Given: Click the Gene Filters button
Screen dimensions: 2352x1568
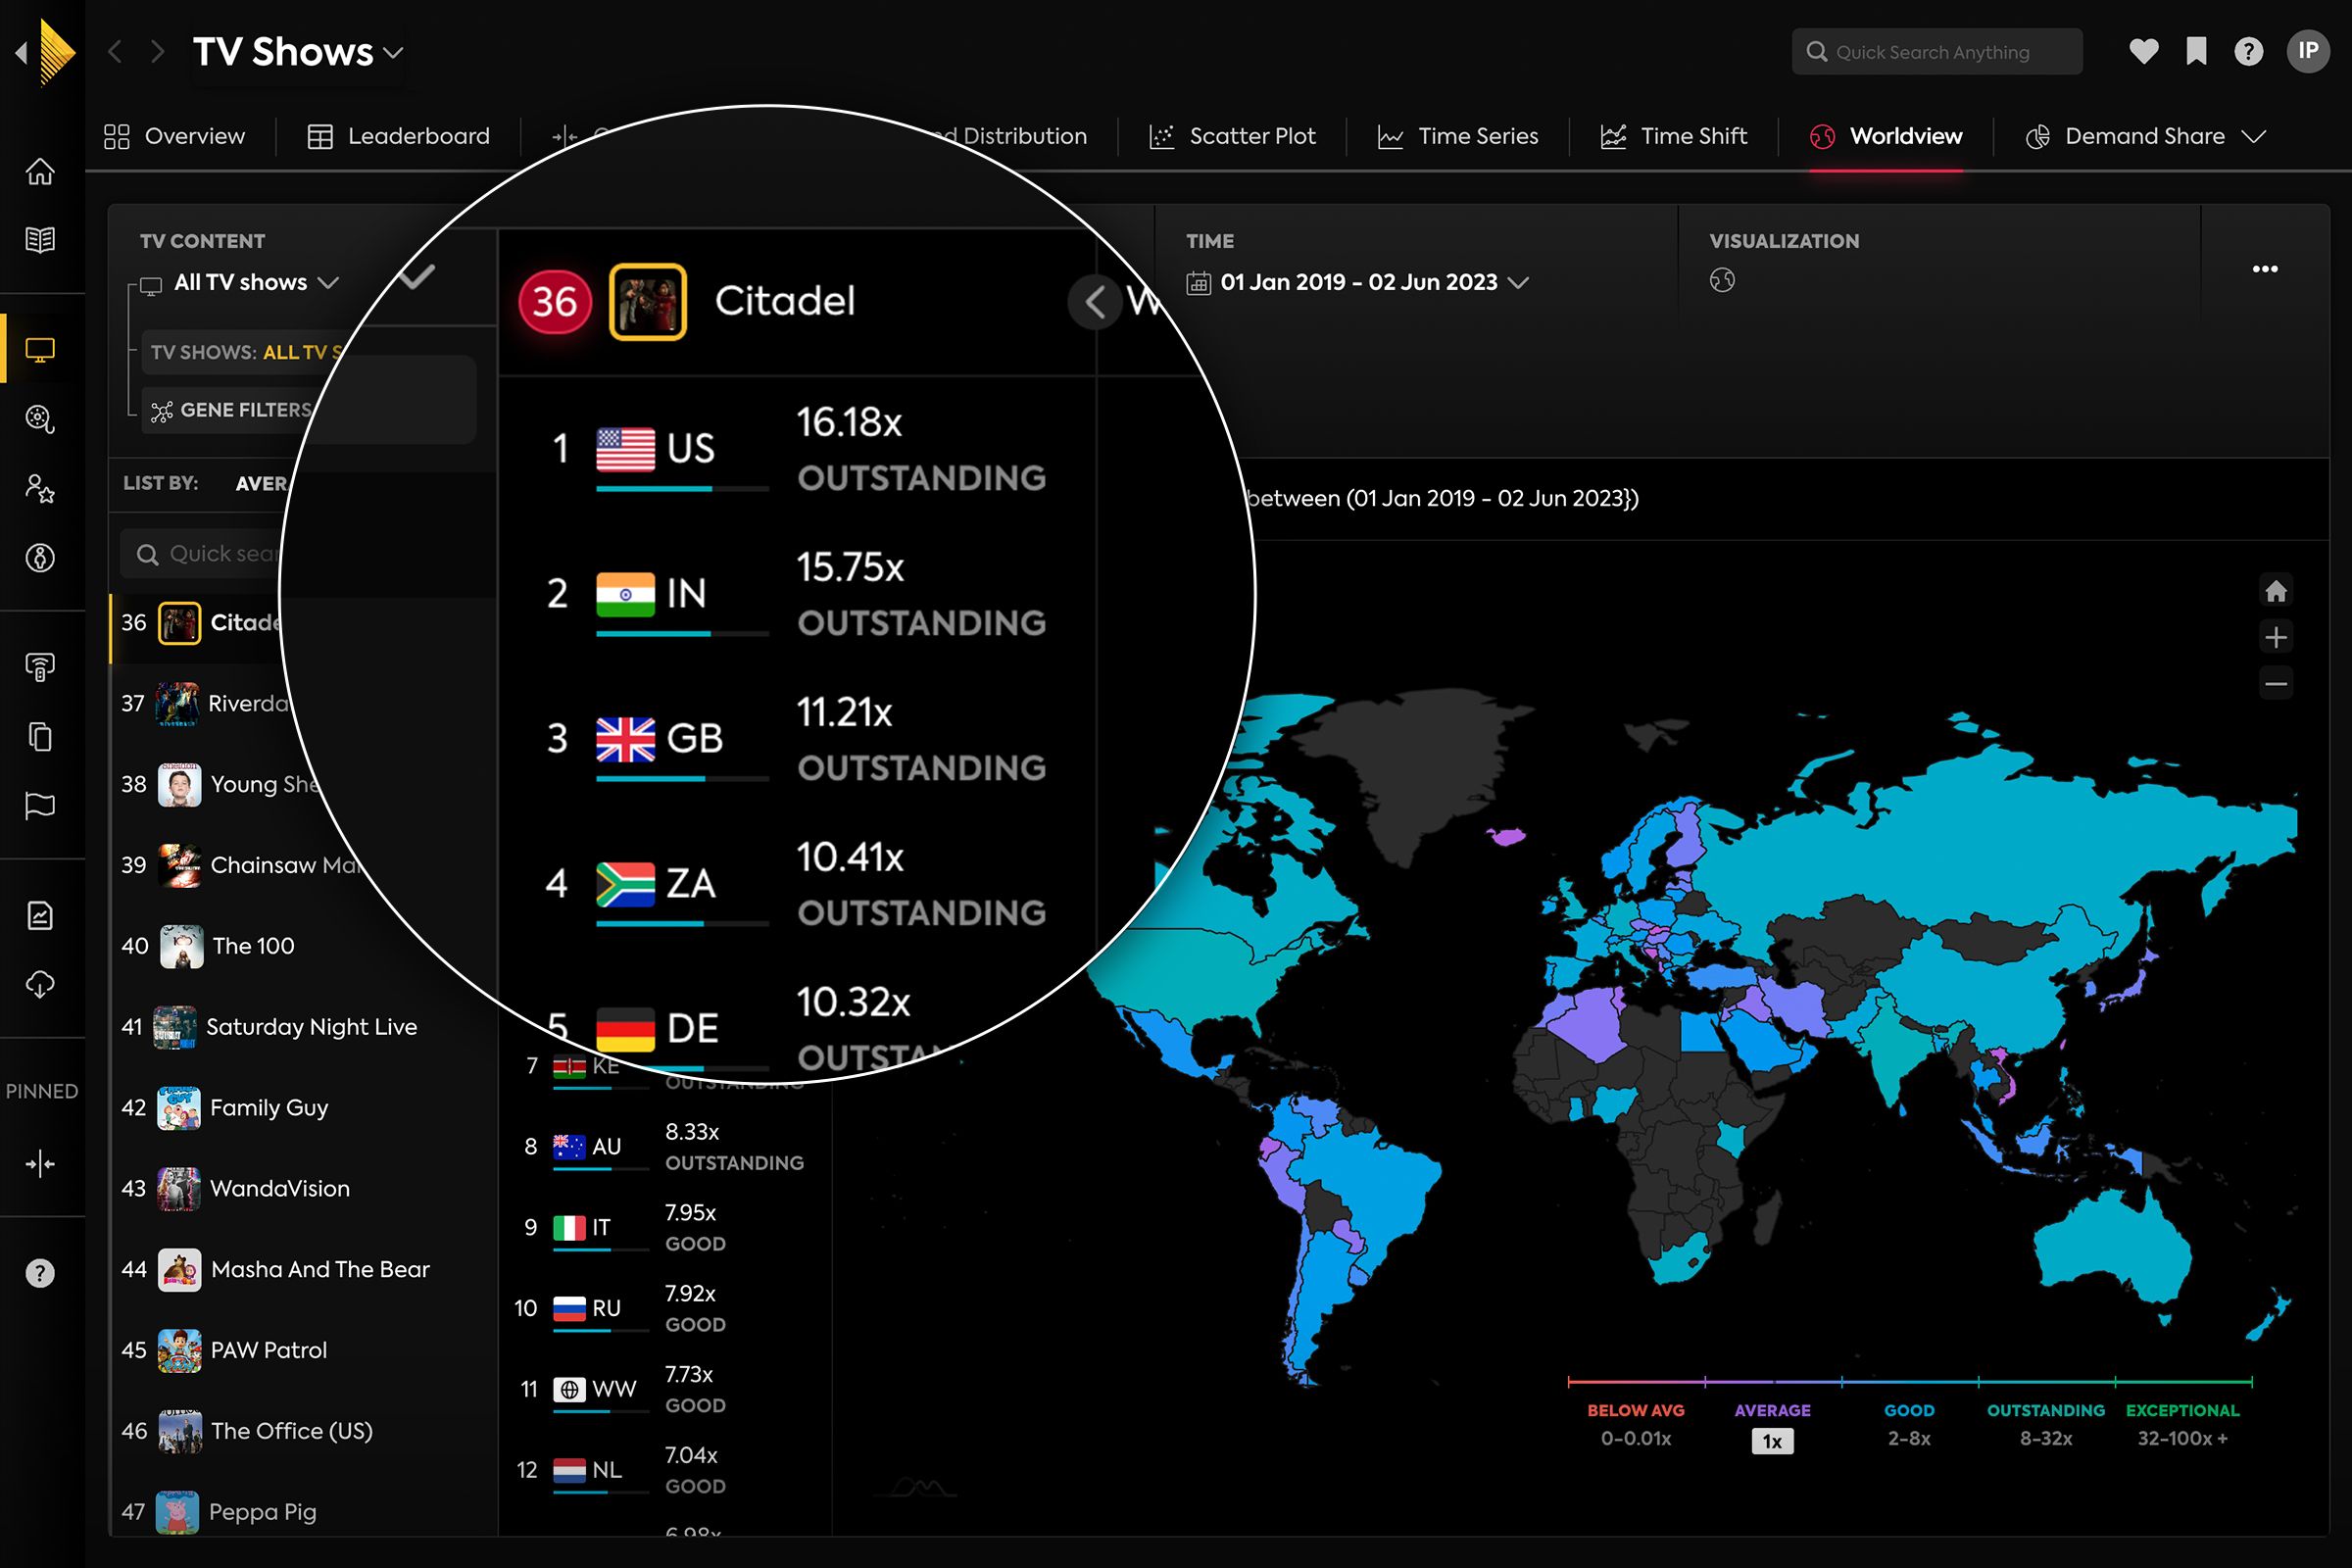Looking at the screenshot, I should (x=232, y=410).
